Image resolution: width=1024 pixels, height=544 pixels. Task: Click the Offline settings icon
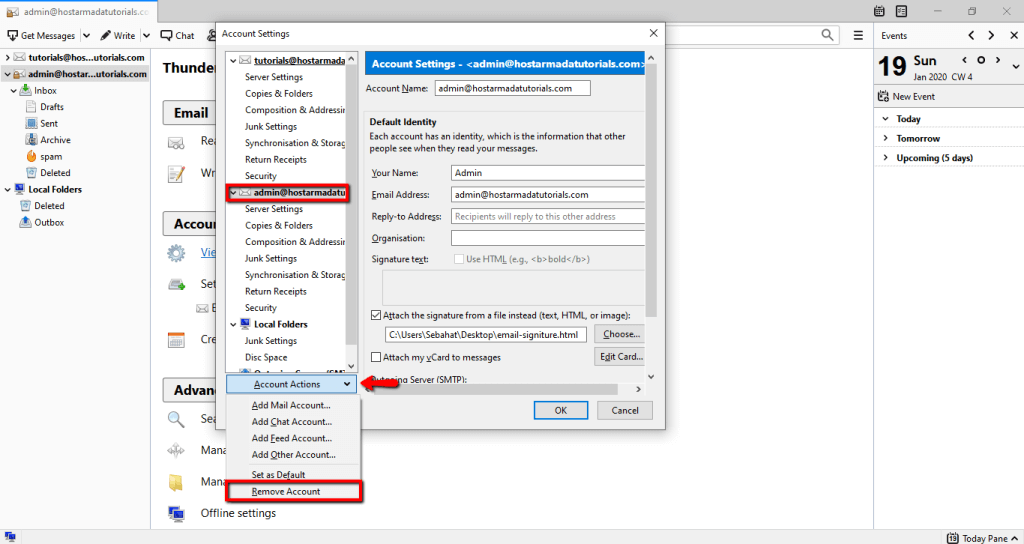coord(176,513)
